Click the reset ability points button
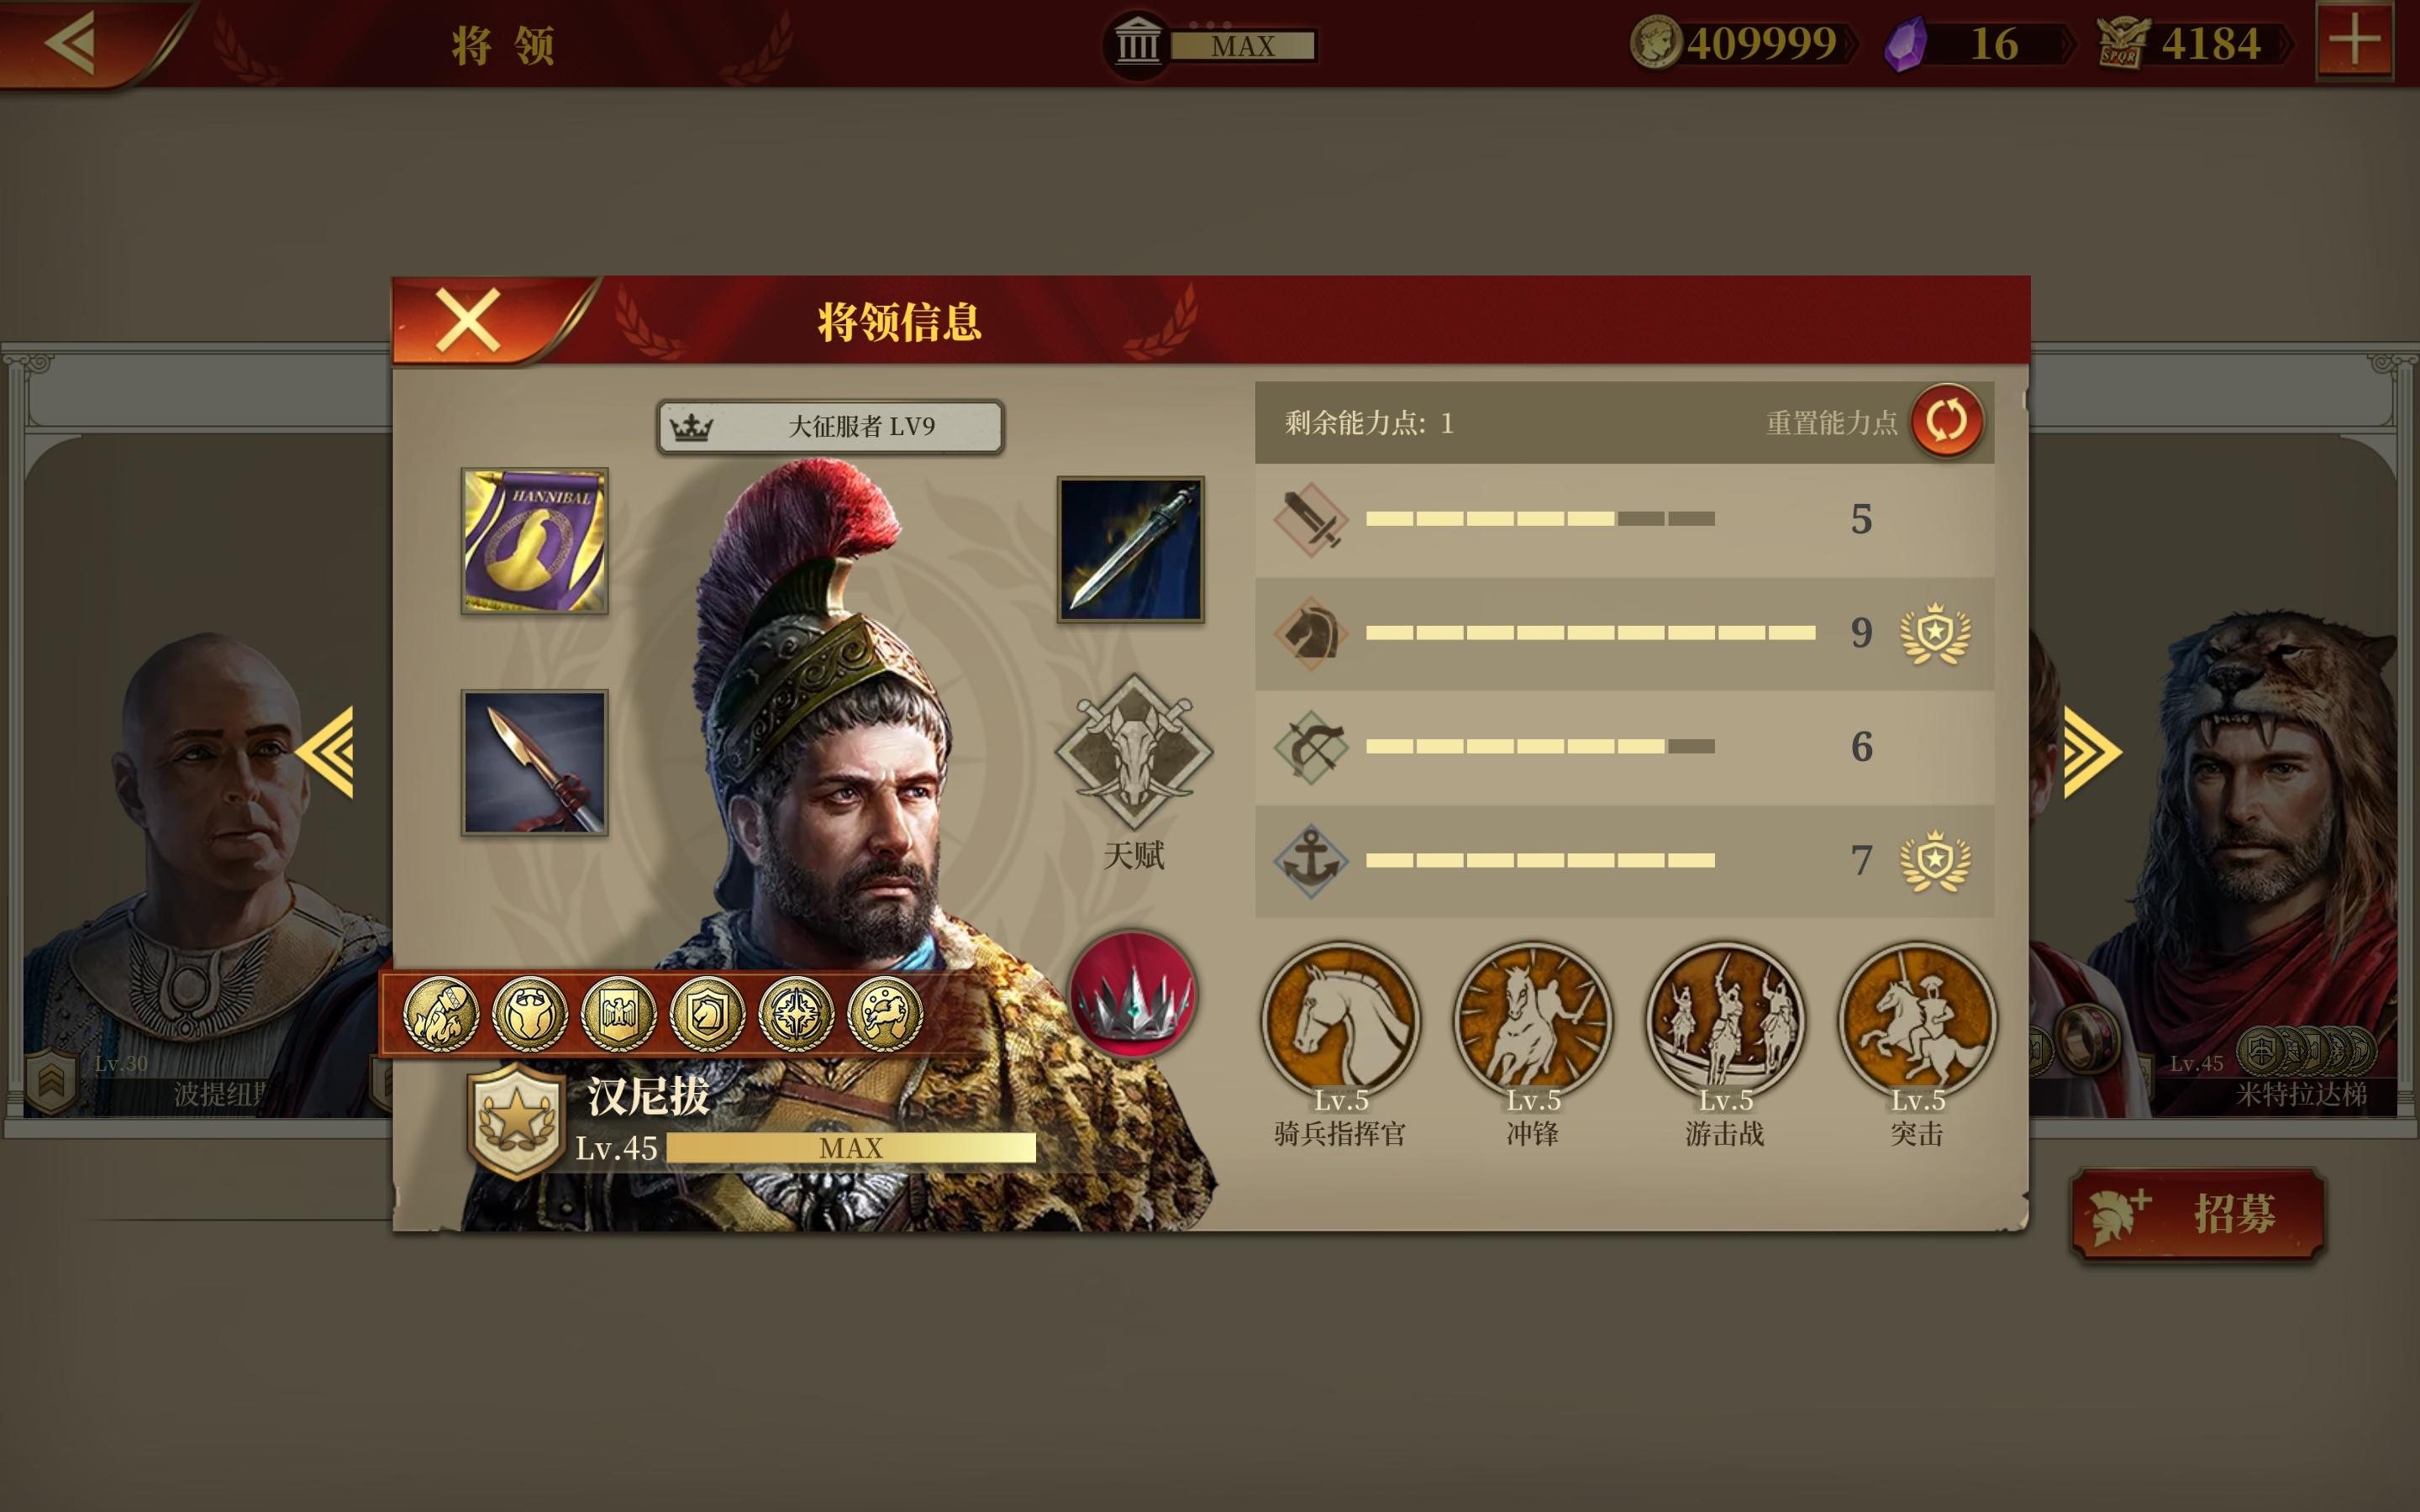Image resolution: width=2420 pixels, height=1512 pixels. pos(1946,421)
